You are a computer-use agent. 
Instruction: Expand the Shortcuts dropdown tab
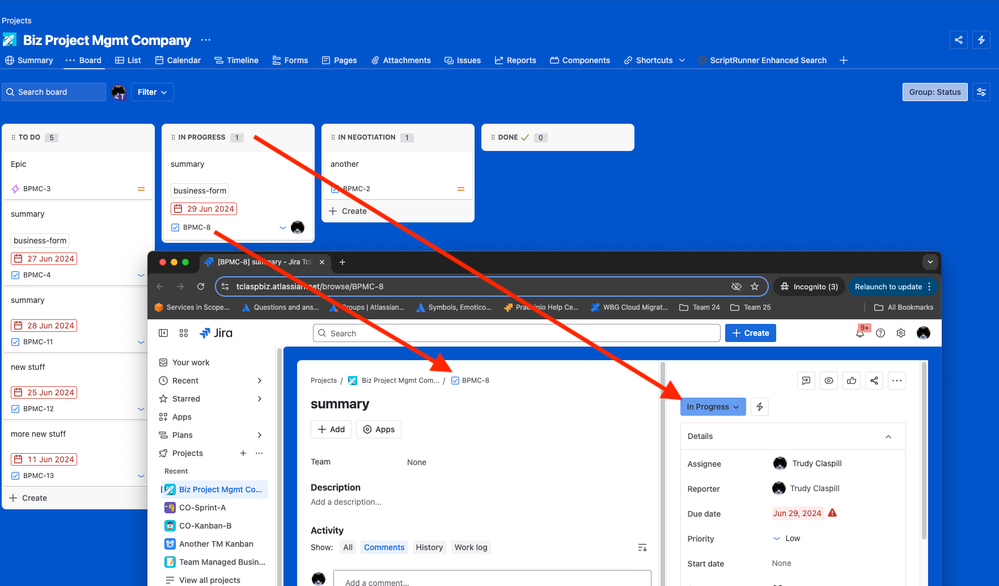pyautogui.click(x=654, y=60)
